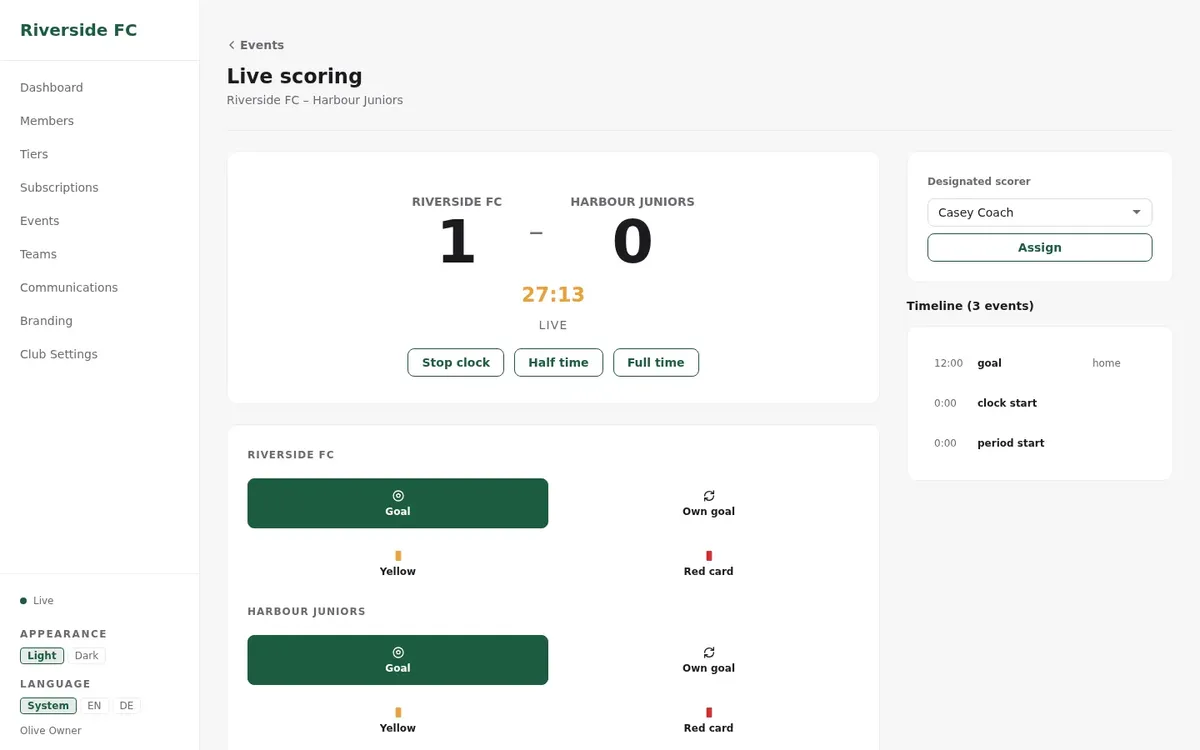Record an own goal for Riverside FC

[x=709, y=503]
